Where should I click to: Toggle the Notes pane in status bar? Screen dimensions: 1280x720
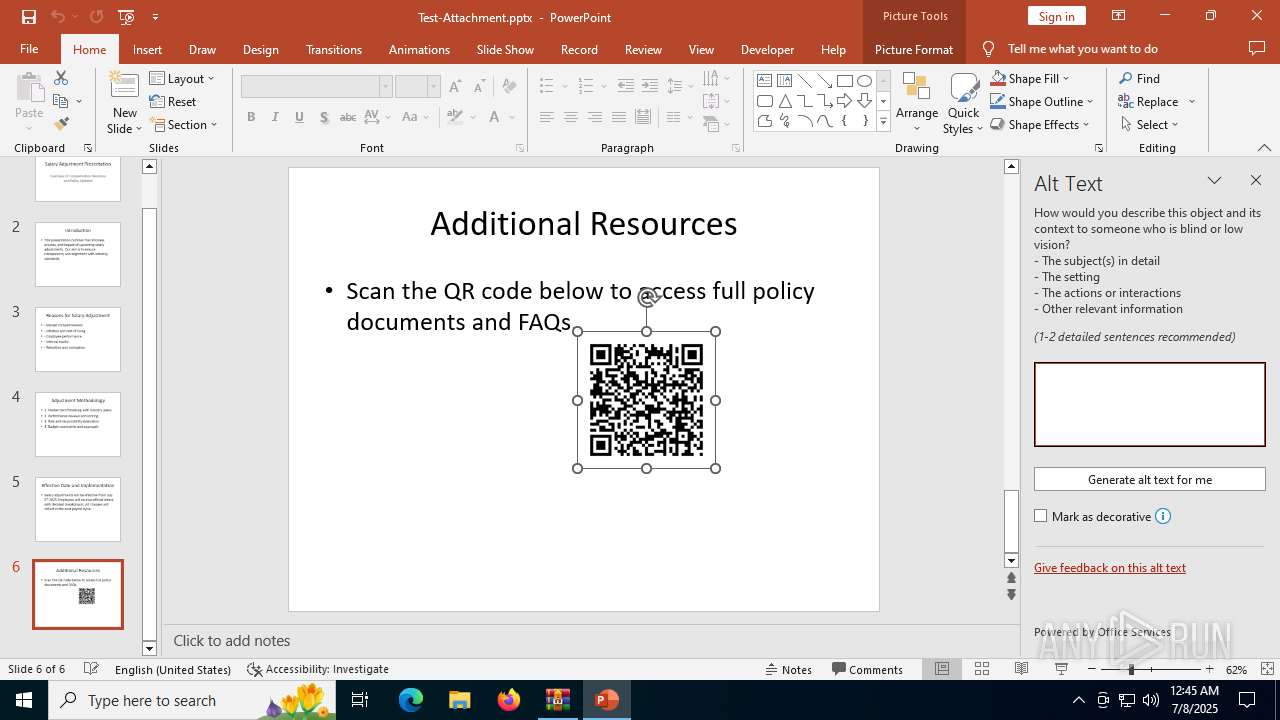point(788,669)
